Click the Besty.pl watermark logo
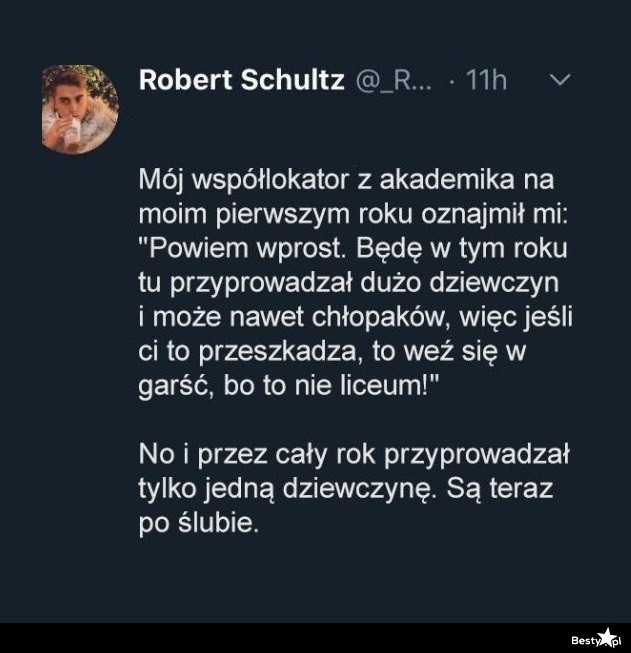 tap(595, 639)
